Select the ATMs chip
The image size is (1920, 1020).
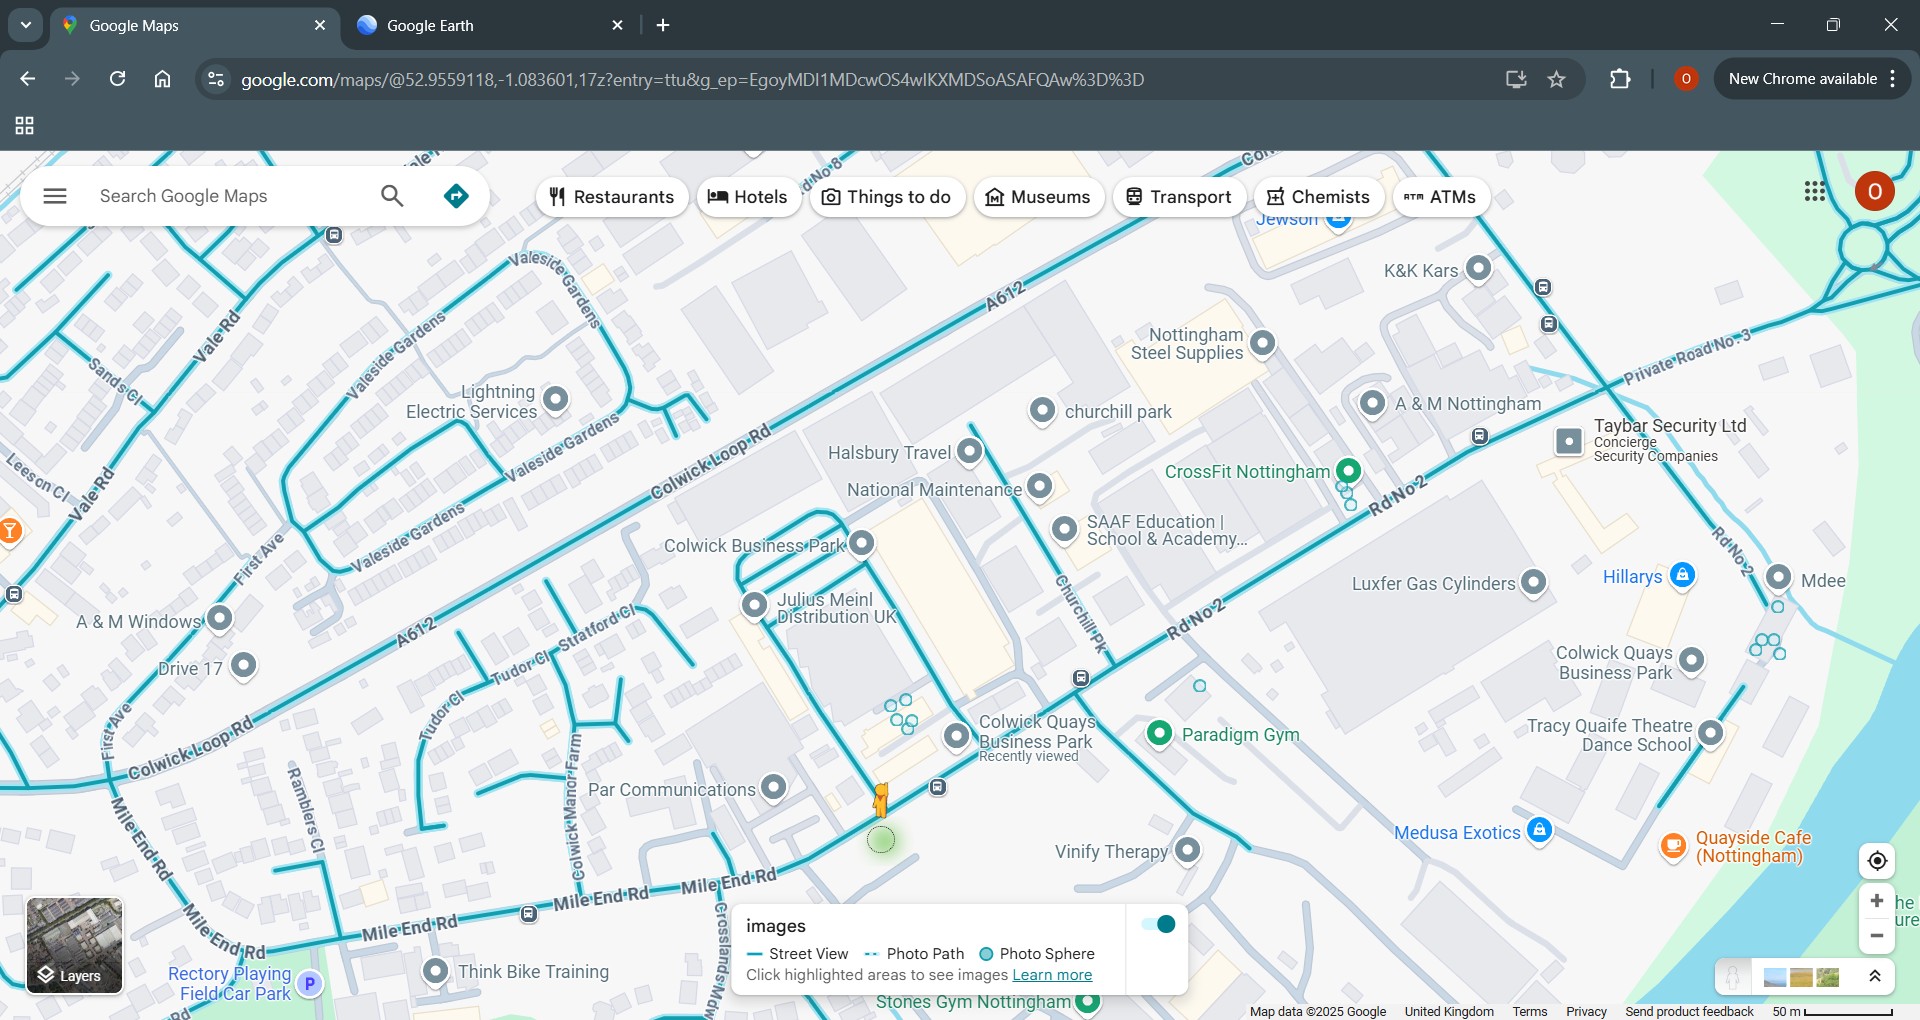click(x=1441, y=197)
